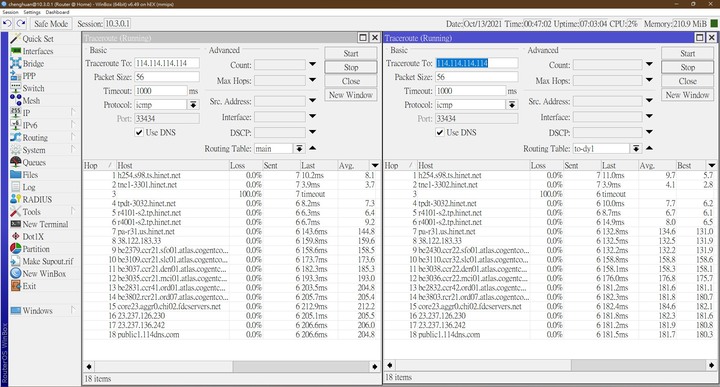720x387 pixels.
Task: Open the Interfaces menu icon
Action: pyautogui.click(x=16, y=51)
